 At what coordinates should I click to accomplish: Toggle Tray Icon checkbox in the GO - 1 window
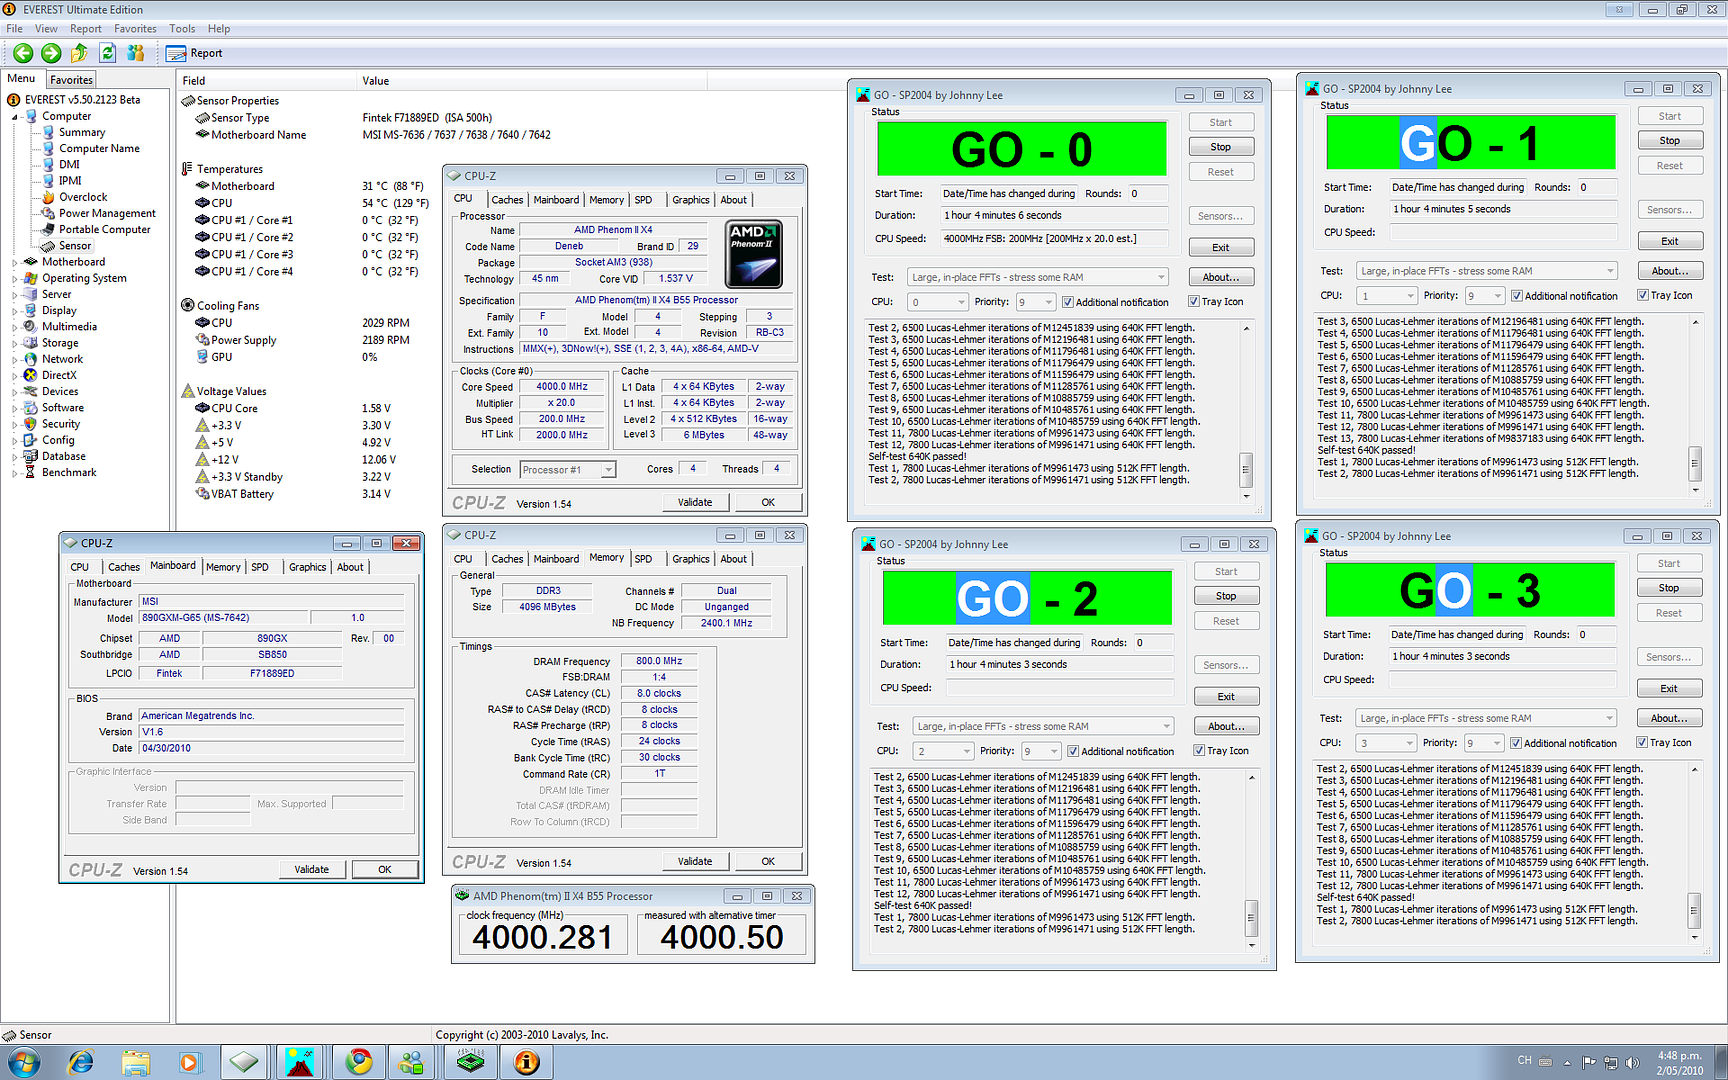pyautogui.click(x=1643, y=296)
